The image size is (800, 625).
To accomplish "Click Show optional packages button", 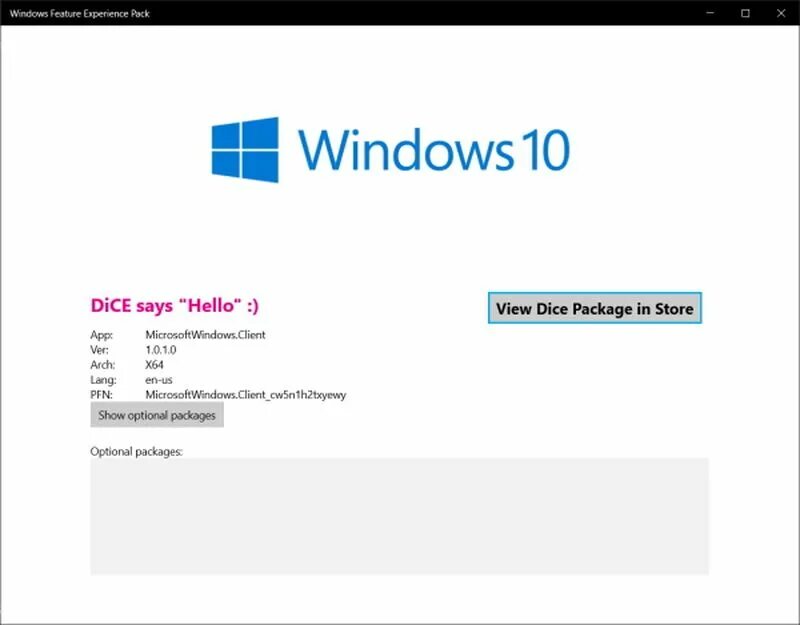I will coord(157,415).
